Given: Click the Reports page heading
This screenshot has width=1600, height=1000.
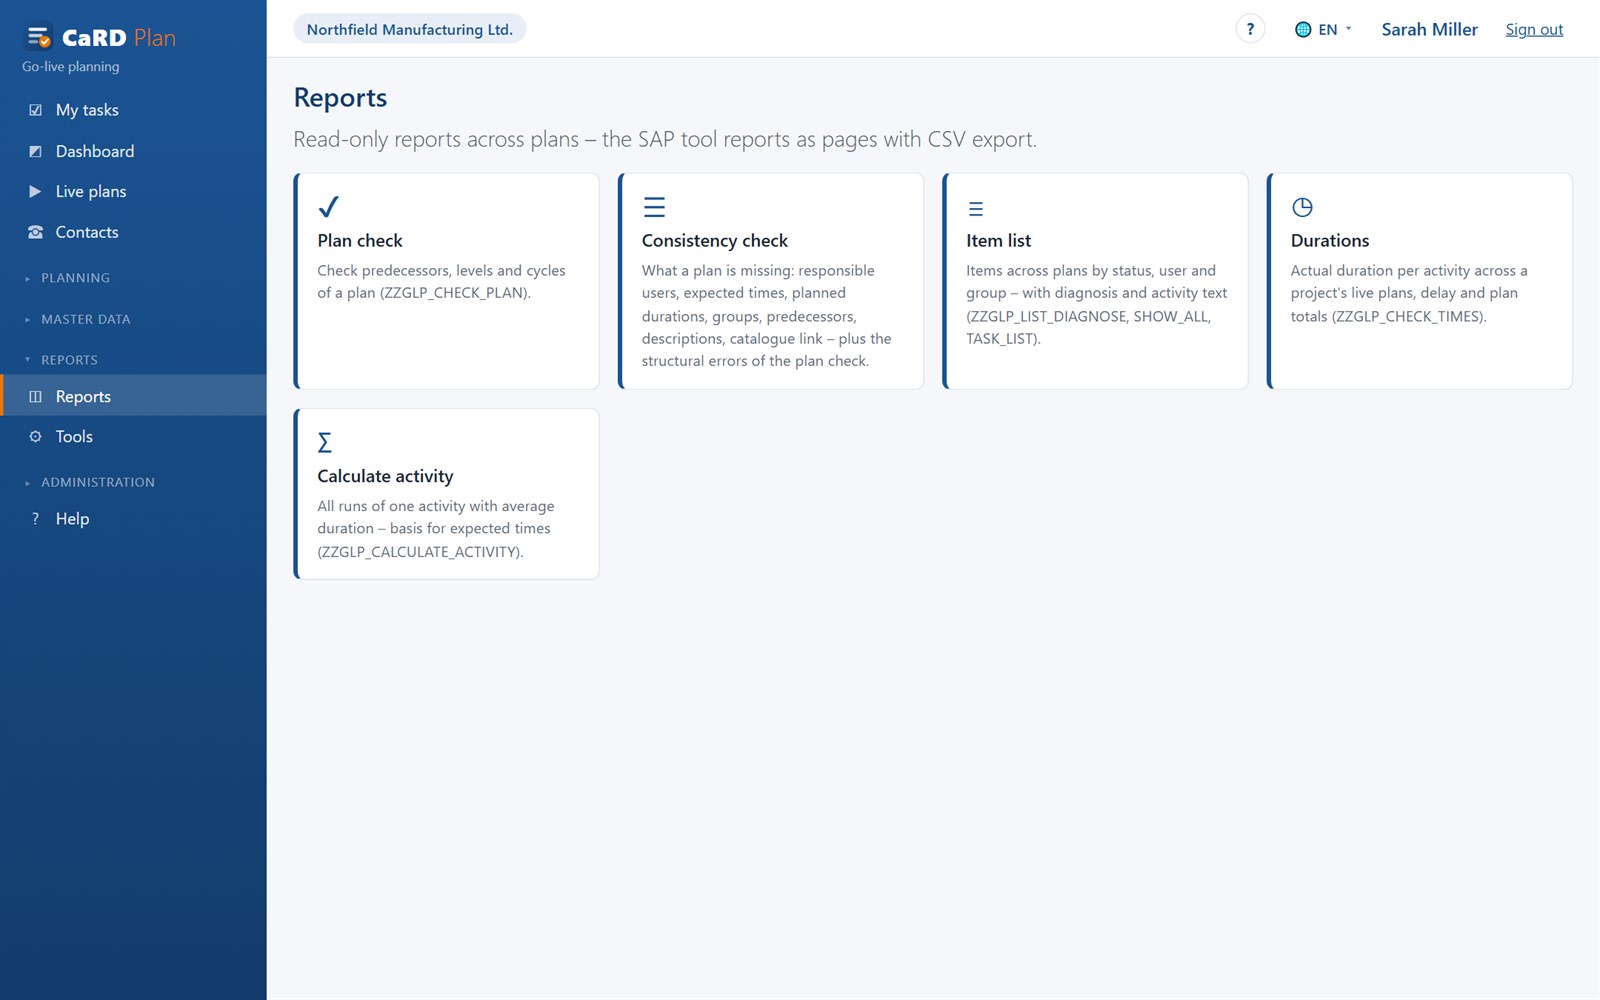Looking at the screenshot, I should click(x=340, y=98).
